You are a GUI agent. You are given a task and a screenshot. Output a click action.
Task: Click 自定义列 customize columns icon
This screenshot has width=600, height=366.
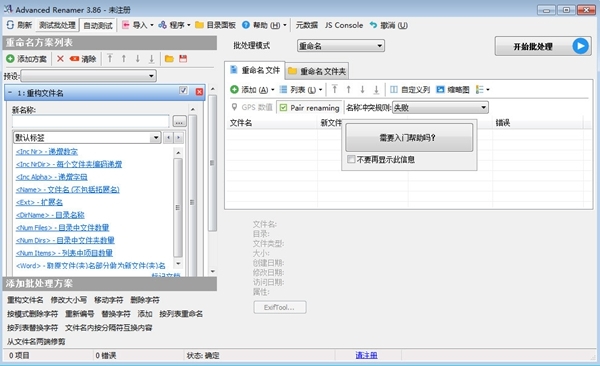(x=394, y=90)
